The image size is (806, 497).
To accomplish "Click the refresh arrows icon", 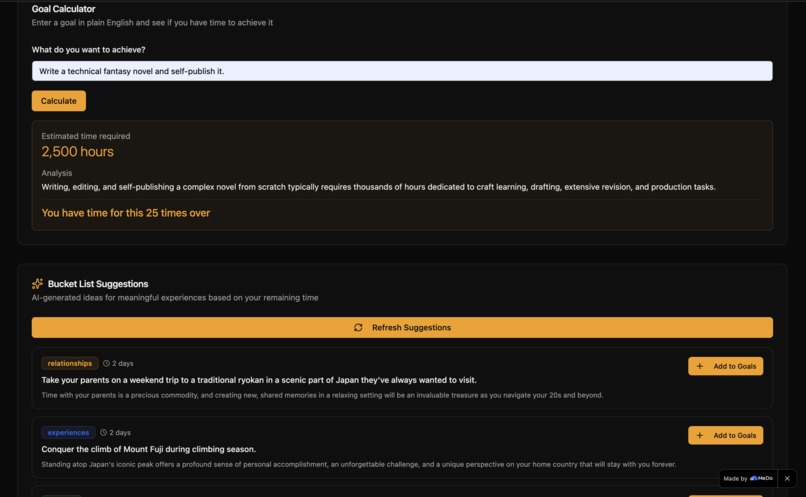I will (358, 327).
